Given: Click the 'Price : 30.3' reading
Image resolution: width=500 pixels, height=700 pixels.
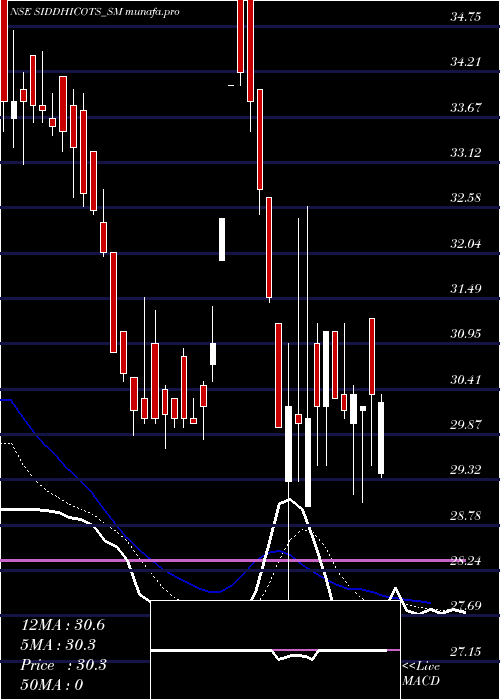Looking at the screenshot, I should click(x=63, y=665).
